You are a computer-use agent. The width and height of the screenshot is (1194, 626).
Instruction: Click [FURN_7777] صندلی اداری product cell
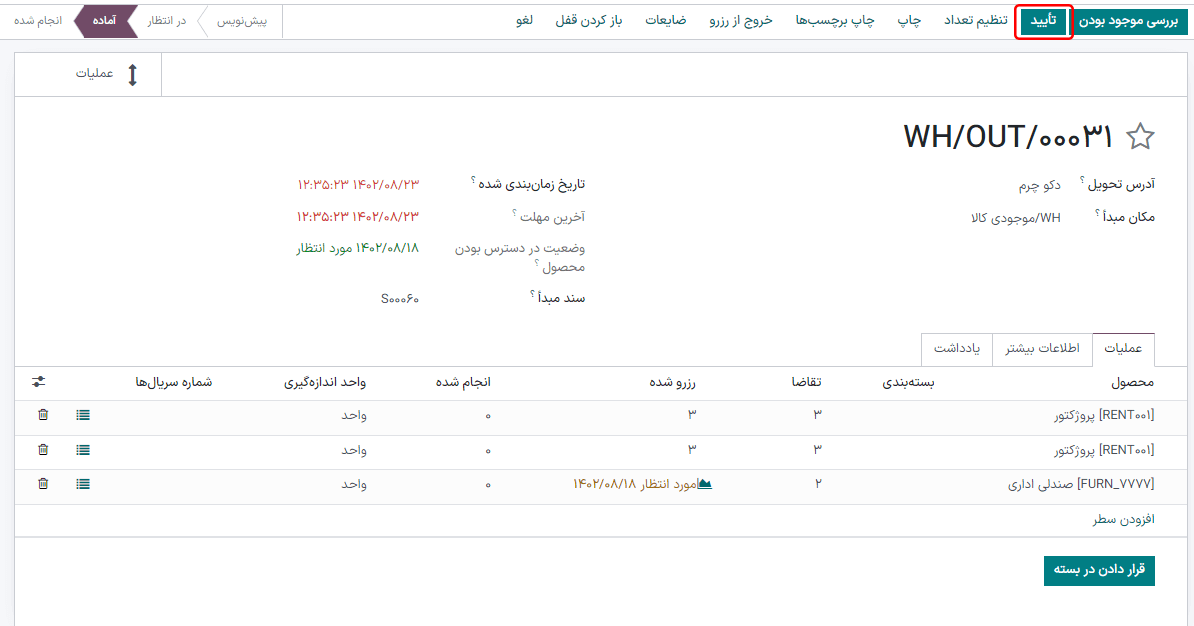pyautogui.click(x=1081, y=484)
